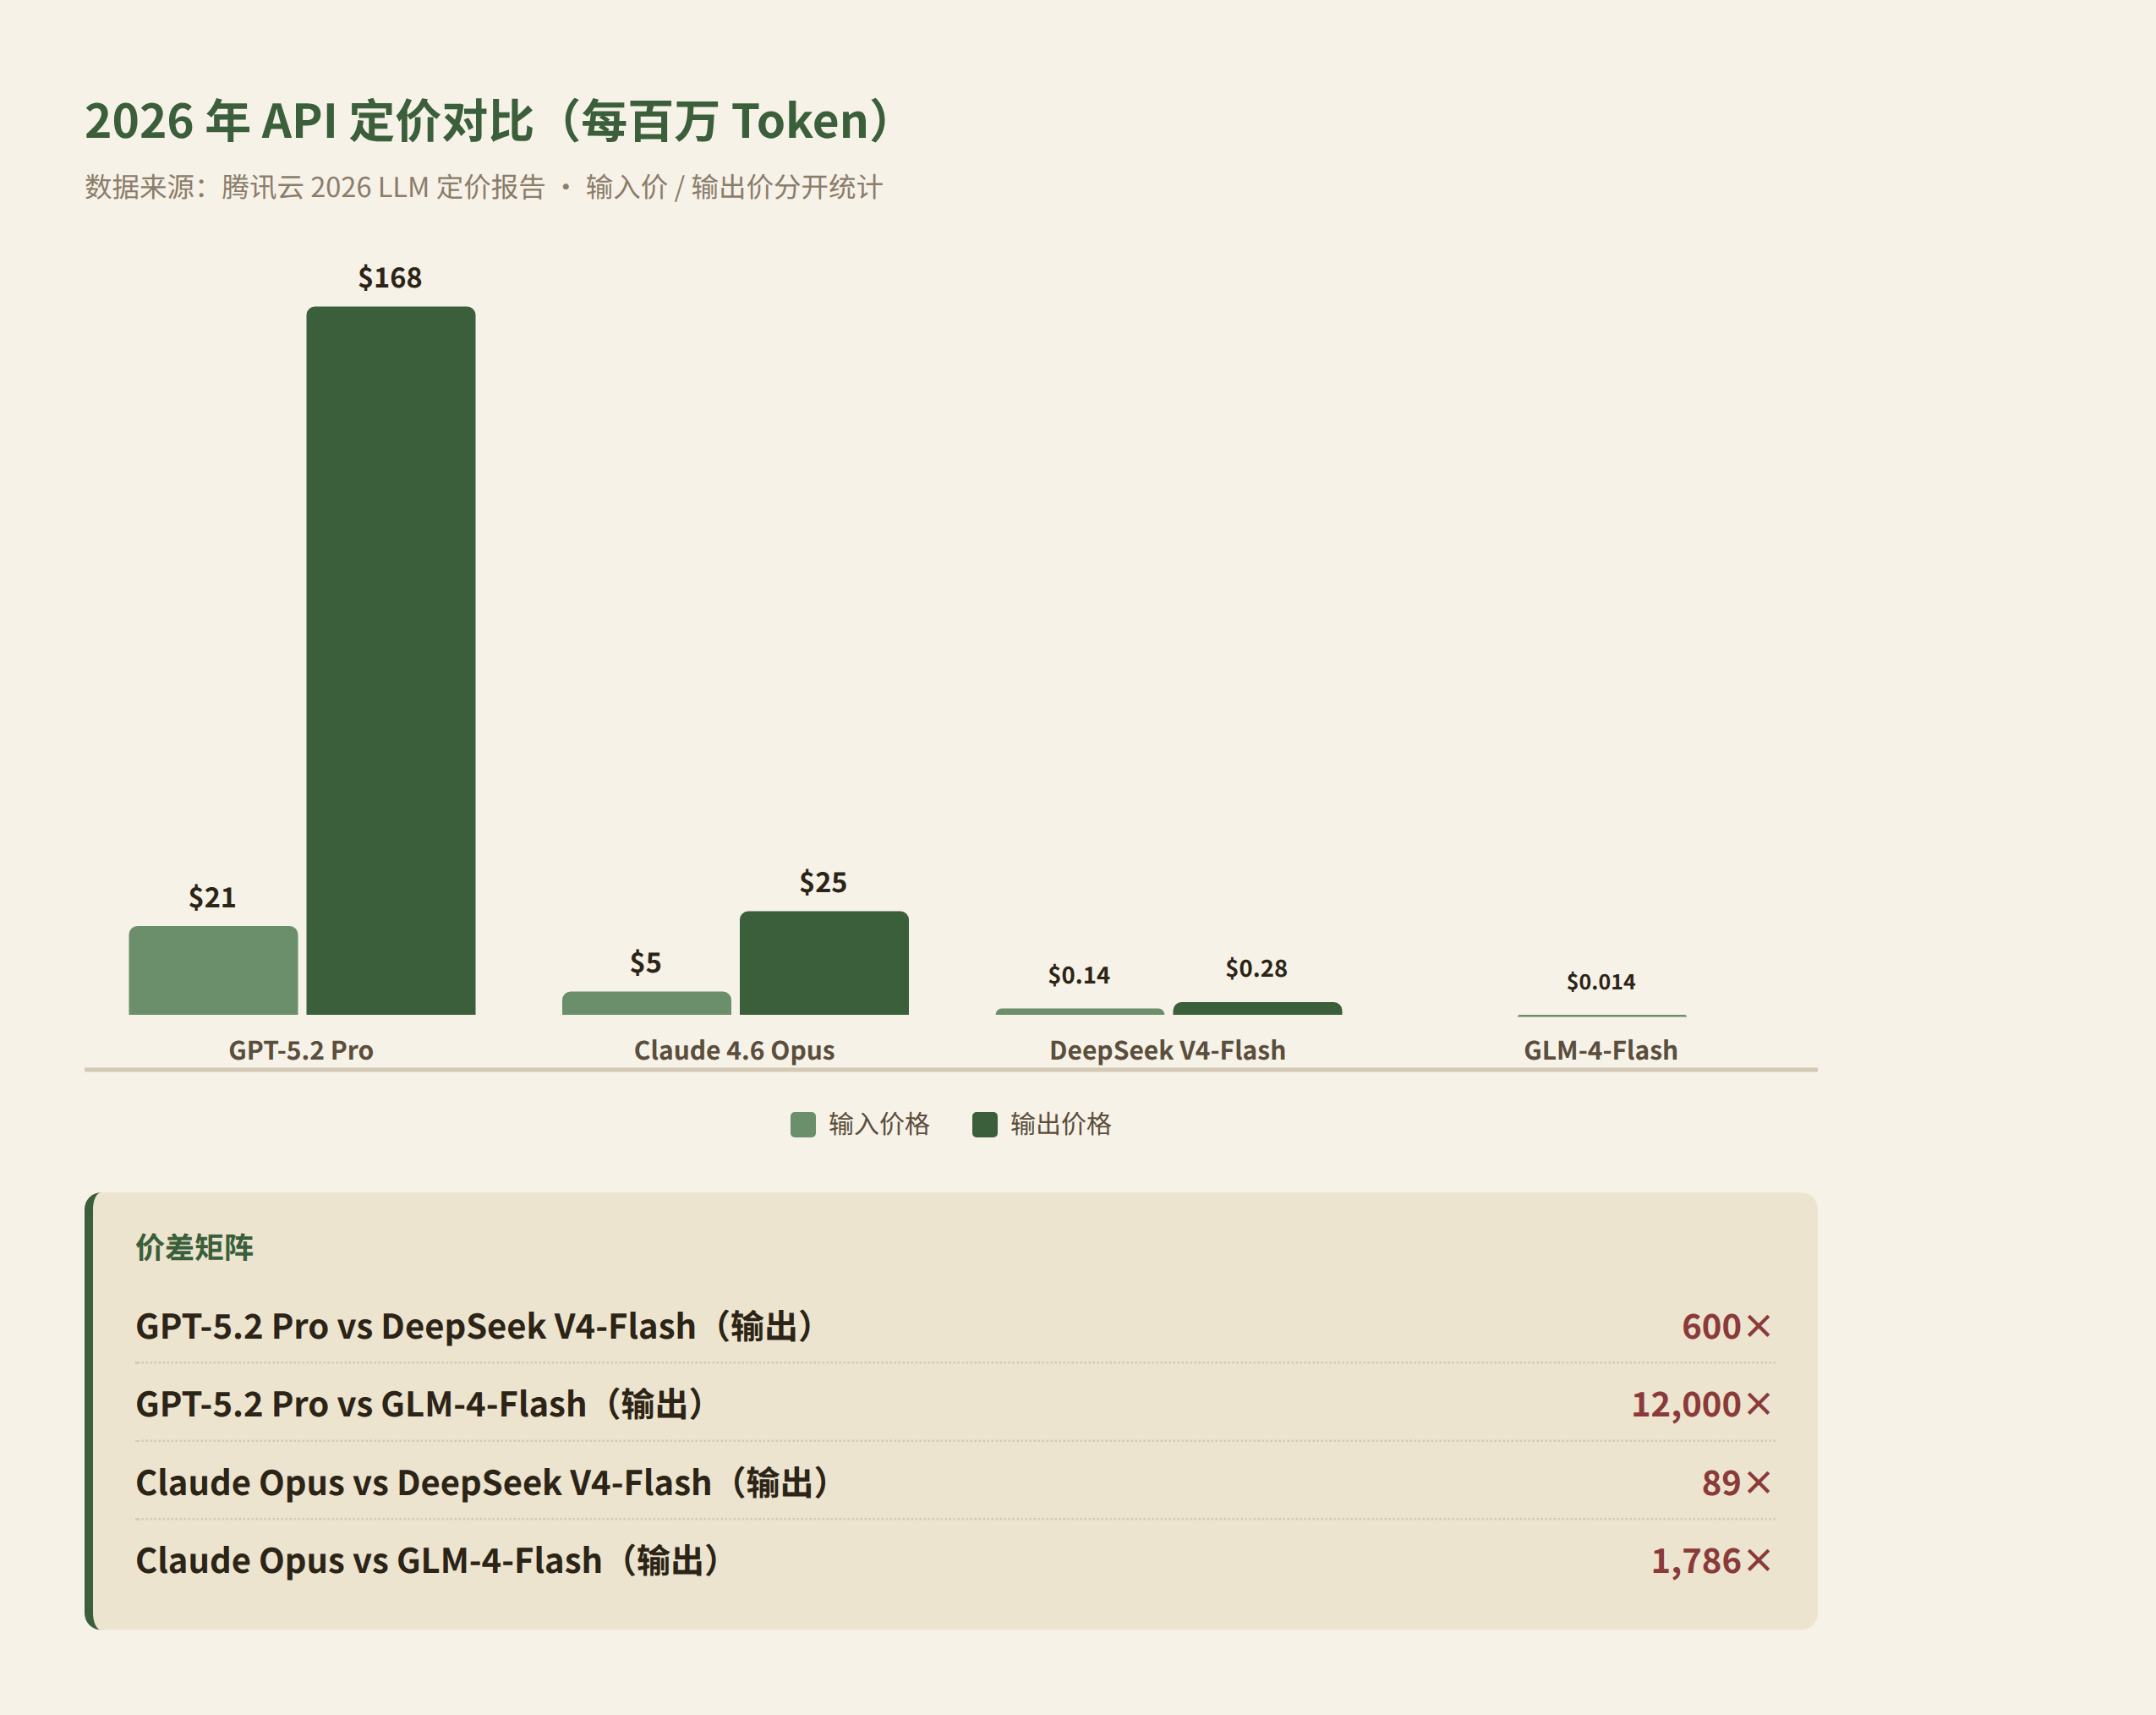Click the dark green 输出价格 legend swatch

pos(985,1124)
